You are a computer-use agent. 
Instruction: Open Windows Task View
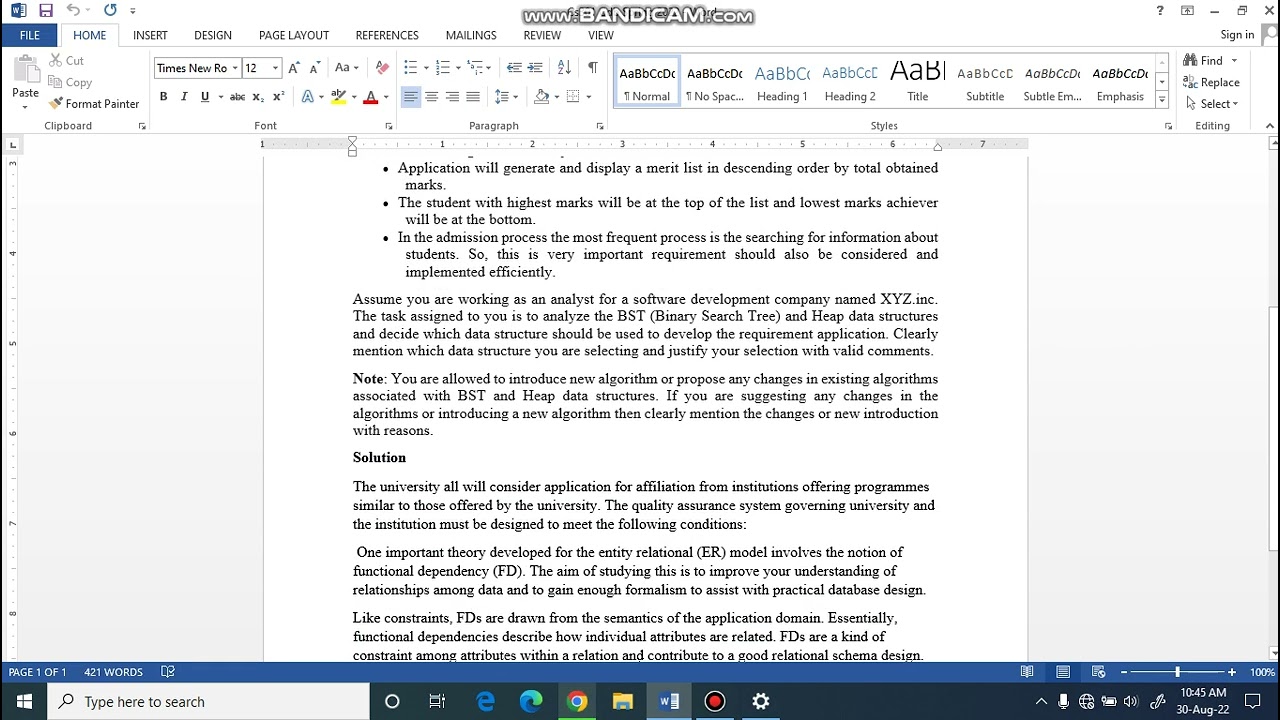click(437, 702)
